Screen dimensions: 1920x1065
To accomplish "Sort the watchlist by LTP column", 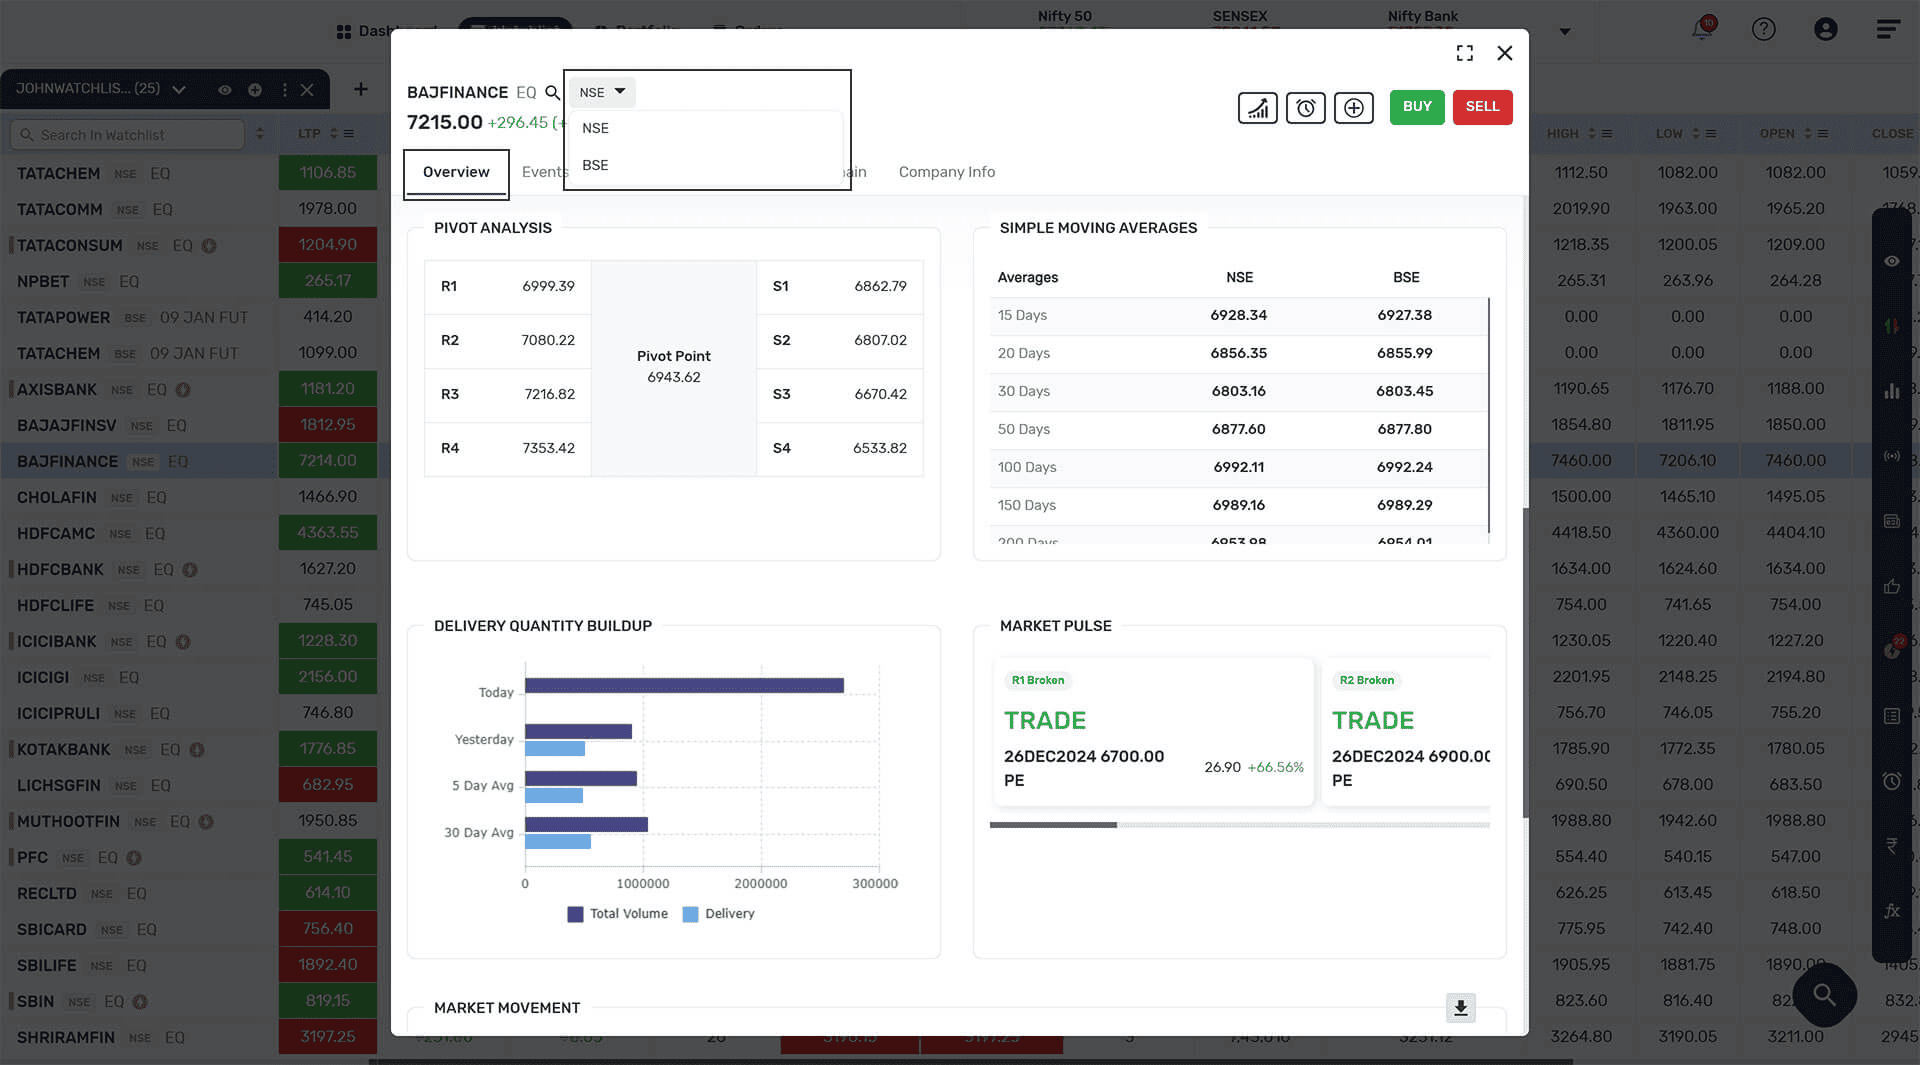I will (333, 134).
